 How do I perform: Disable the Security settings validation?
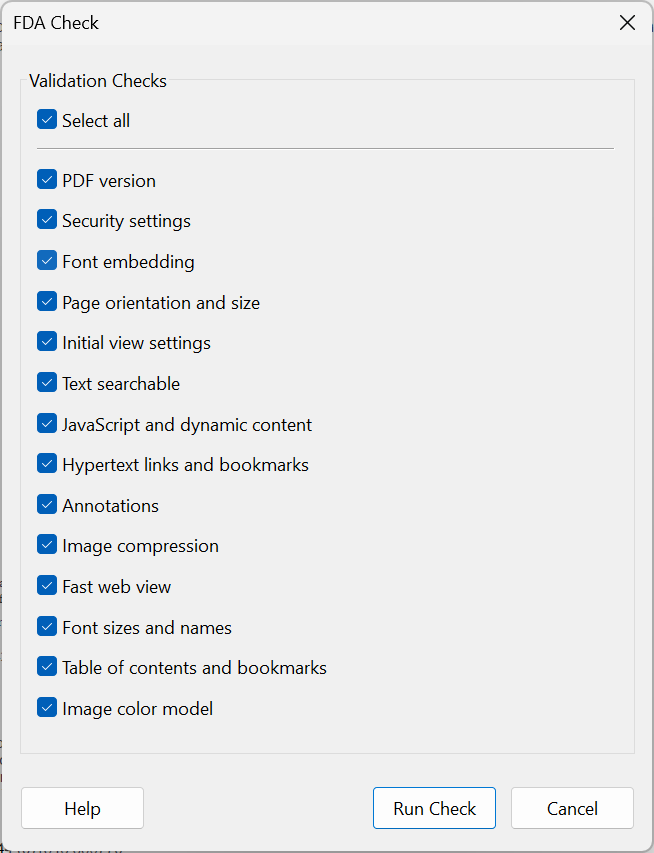click(x=46, y=220)
